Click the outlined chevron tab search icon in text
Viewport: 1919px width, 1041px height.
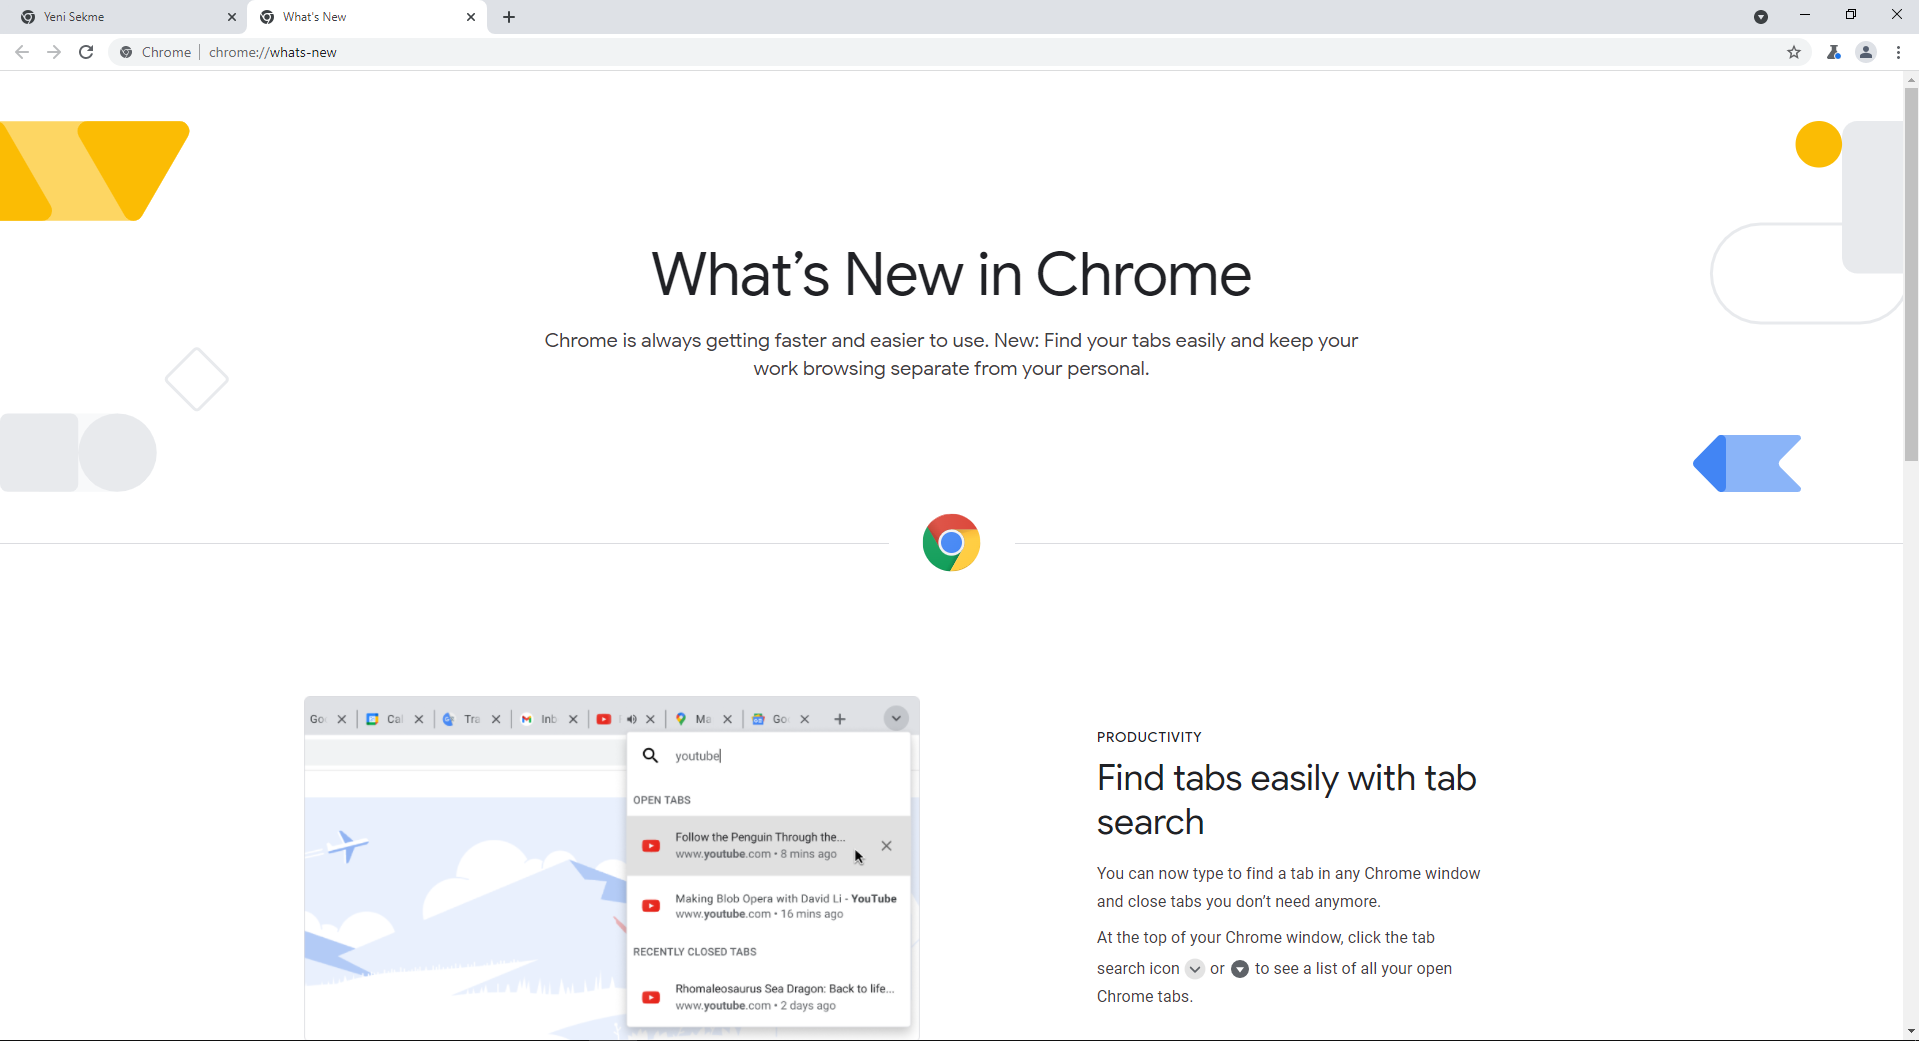pyautogui.click(x=1195, y=969)
